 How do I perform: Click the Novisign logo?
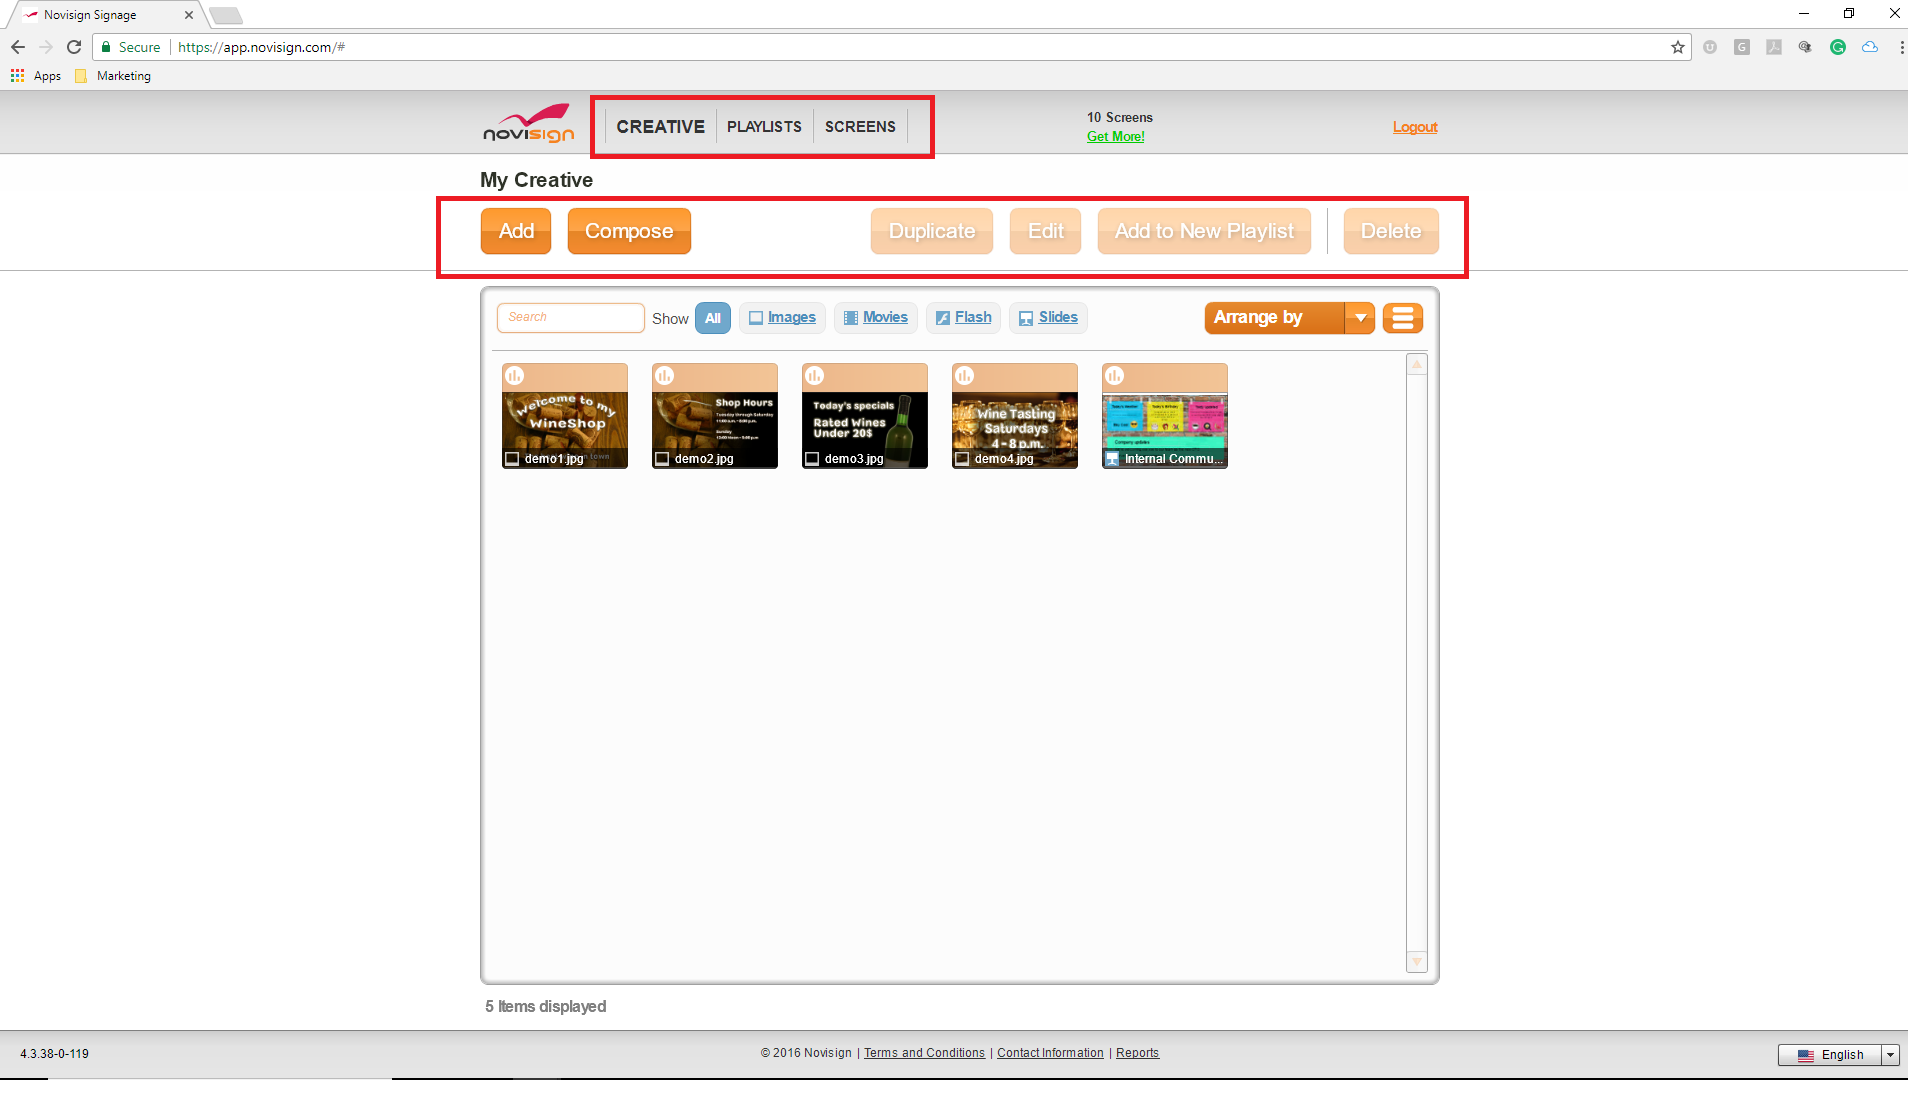pos(529,124)
